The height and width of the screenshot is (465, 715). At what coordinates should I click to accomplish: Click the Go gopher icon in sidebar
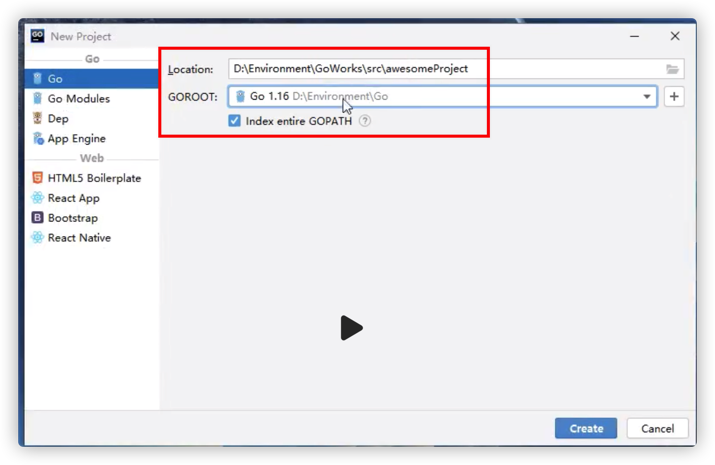(x=37, y=78)
